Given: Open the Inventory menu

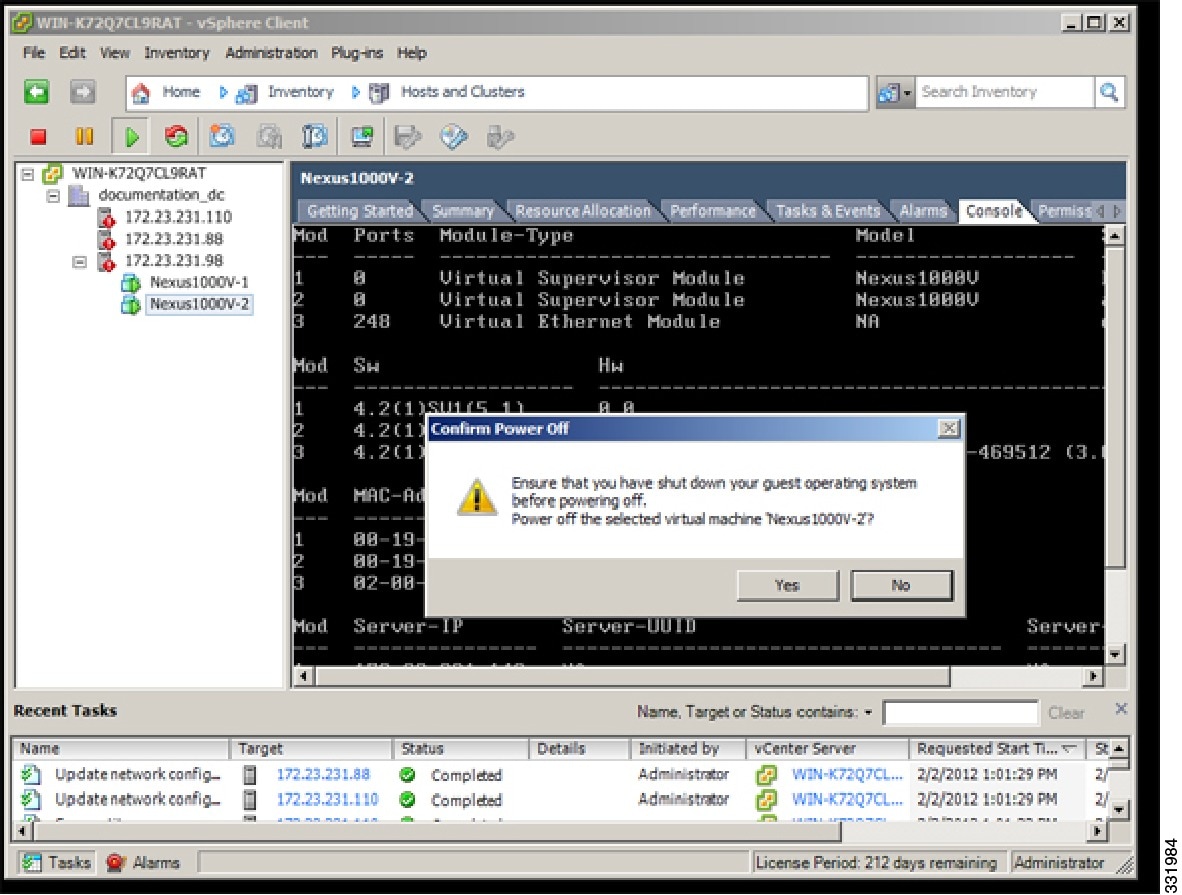Looking at the screenshot, I should pyautogui.click(x=176, y=53).
